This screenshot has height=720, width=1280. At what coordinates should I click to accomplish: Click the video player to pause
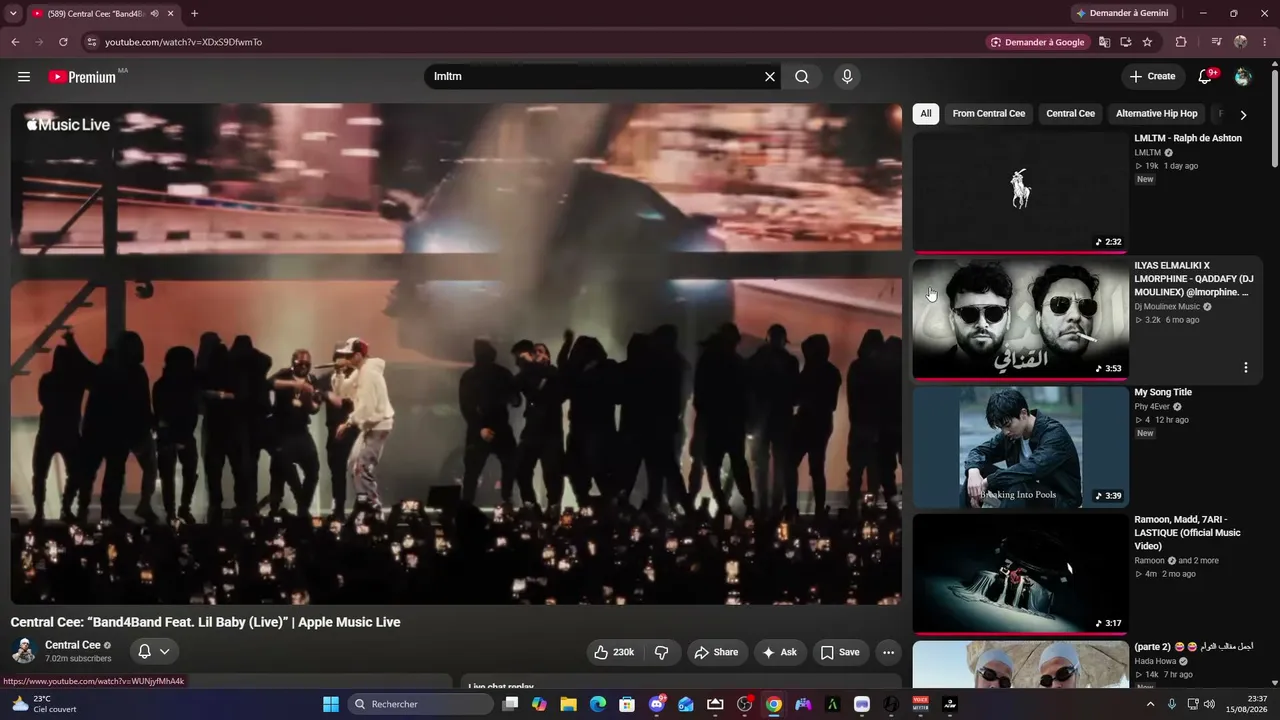pos(456,354)
